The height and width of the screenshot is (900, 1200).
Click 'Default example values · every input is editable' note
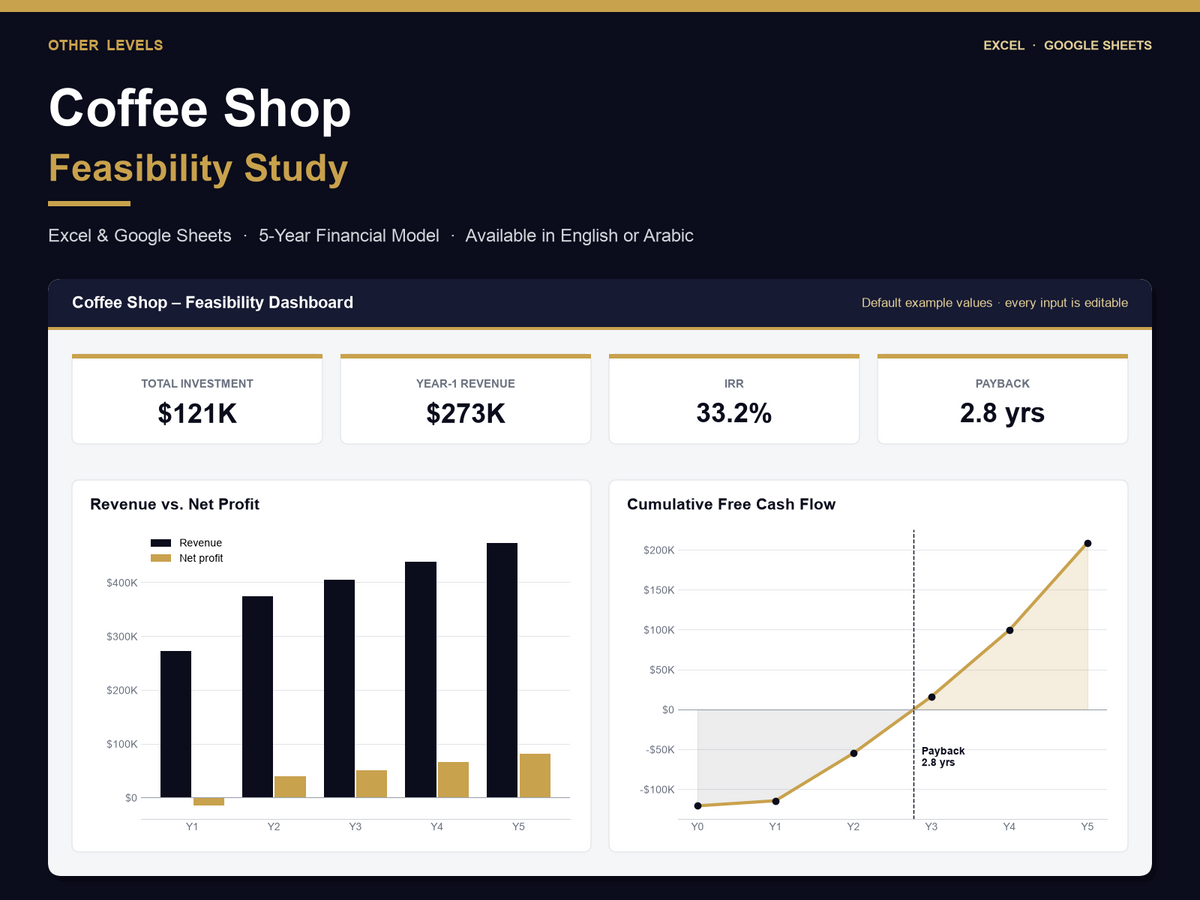pos(995,303)
